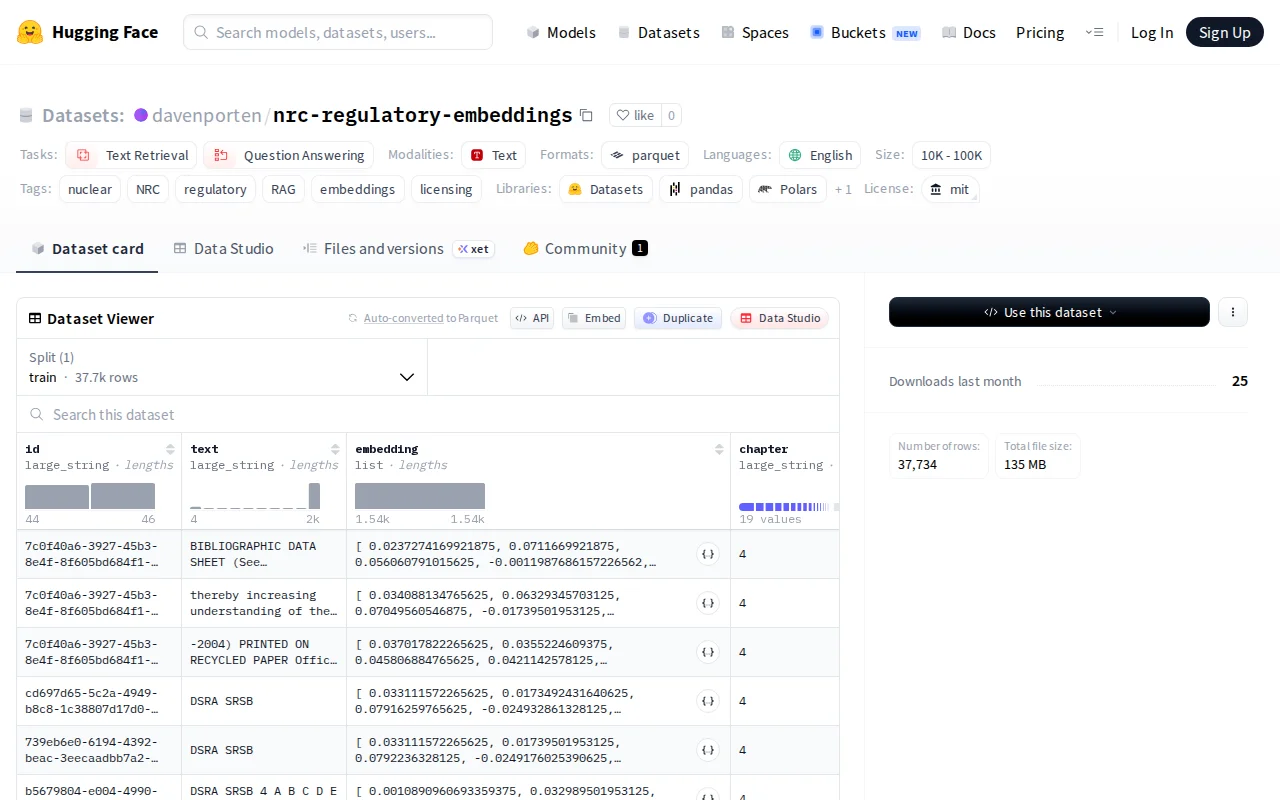Image resolution: width=1280 pixels, height=800 pixels.
Task: Click the Polars library tag
Action: pos(788,189)
